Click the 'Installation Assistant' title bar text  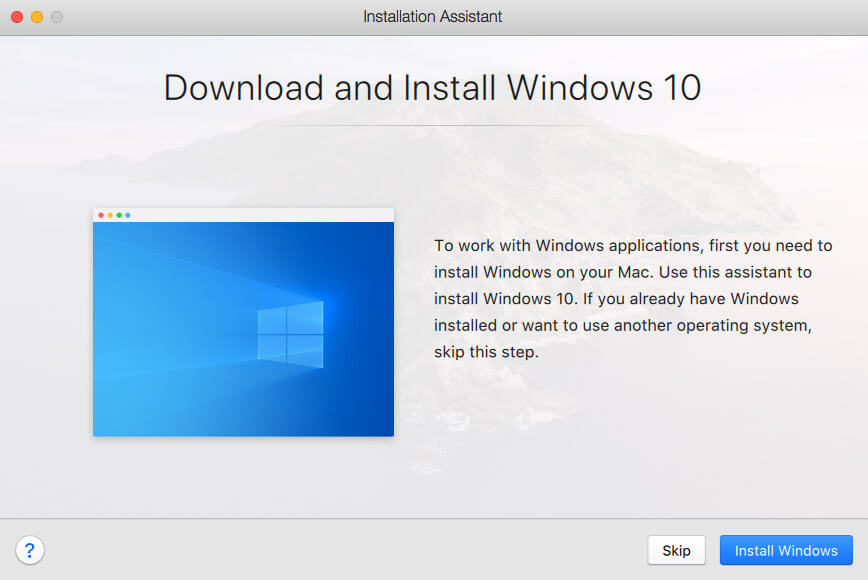tap(432, 17)
